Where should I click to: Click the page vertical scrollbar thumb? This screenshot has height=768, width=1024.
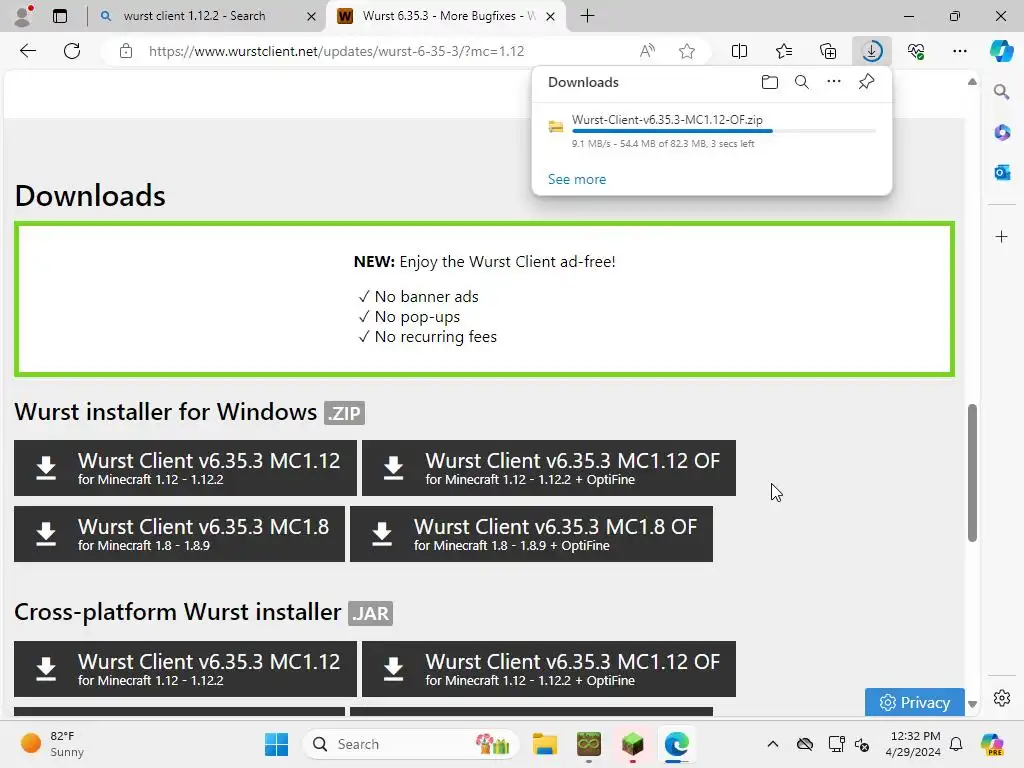point(972,473)
